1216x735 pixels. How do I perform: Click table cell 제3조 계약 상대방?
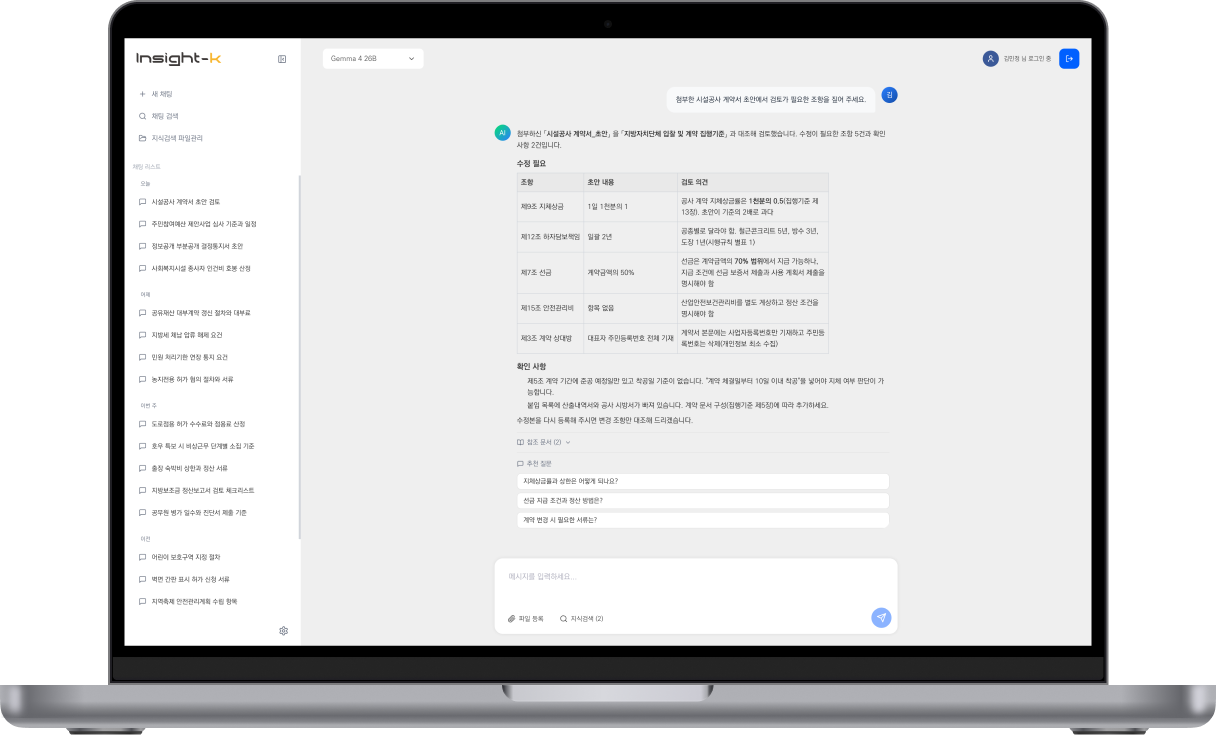(550, 338)
